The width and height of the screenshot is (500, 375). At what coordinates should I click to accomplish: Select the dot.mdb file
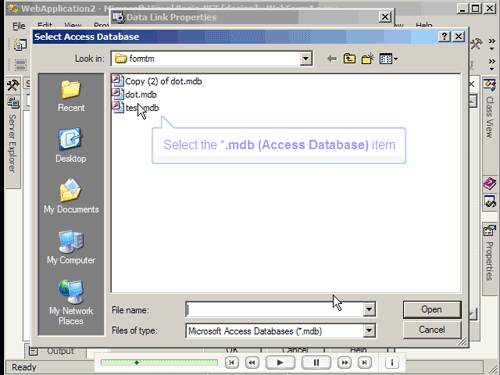134,94
